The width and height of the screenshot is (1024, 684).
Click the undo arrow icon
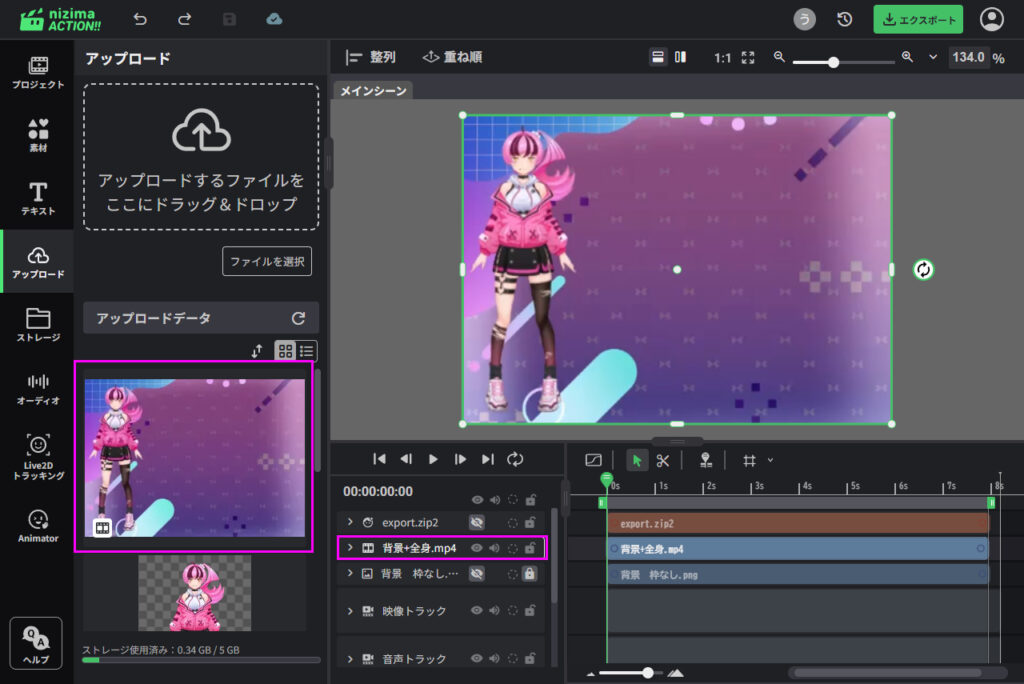click(x=140, y=19)
